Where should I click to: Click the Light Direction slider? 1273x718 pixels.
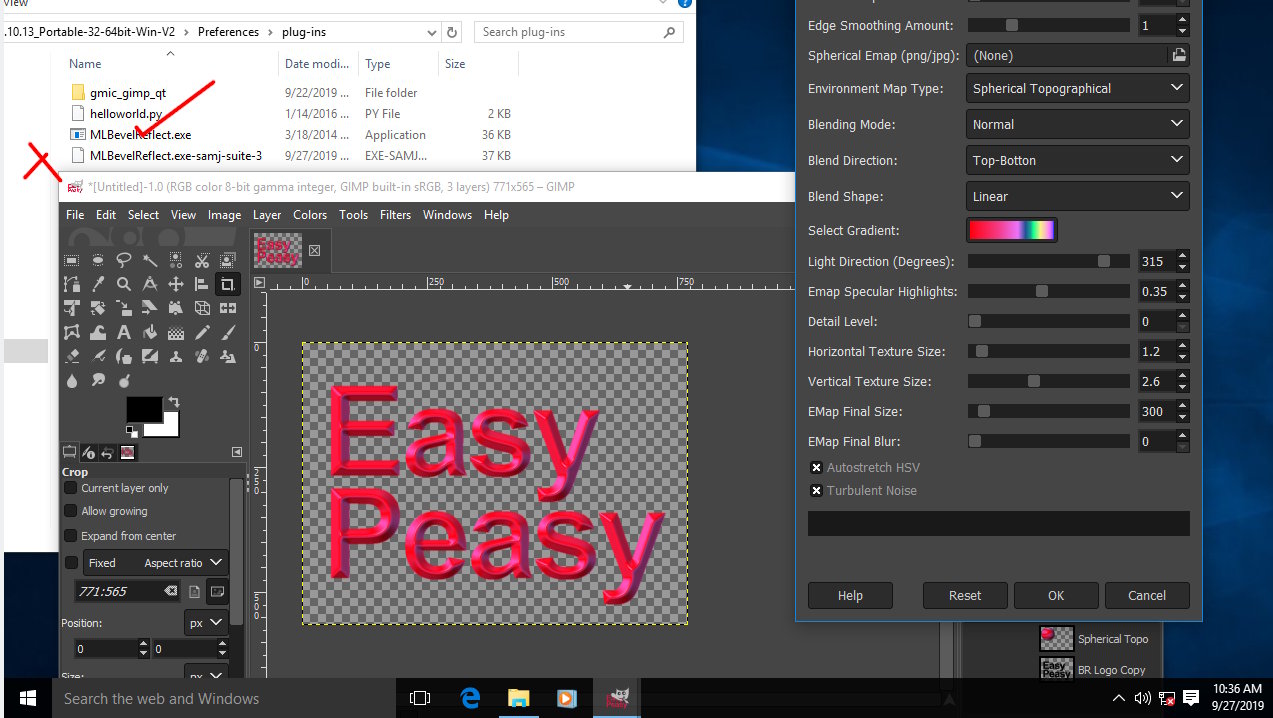(1049, 261)
